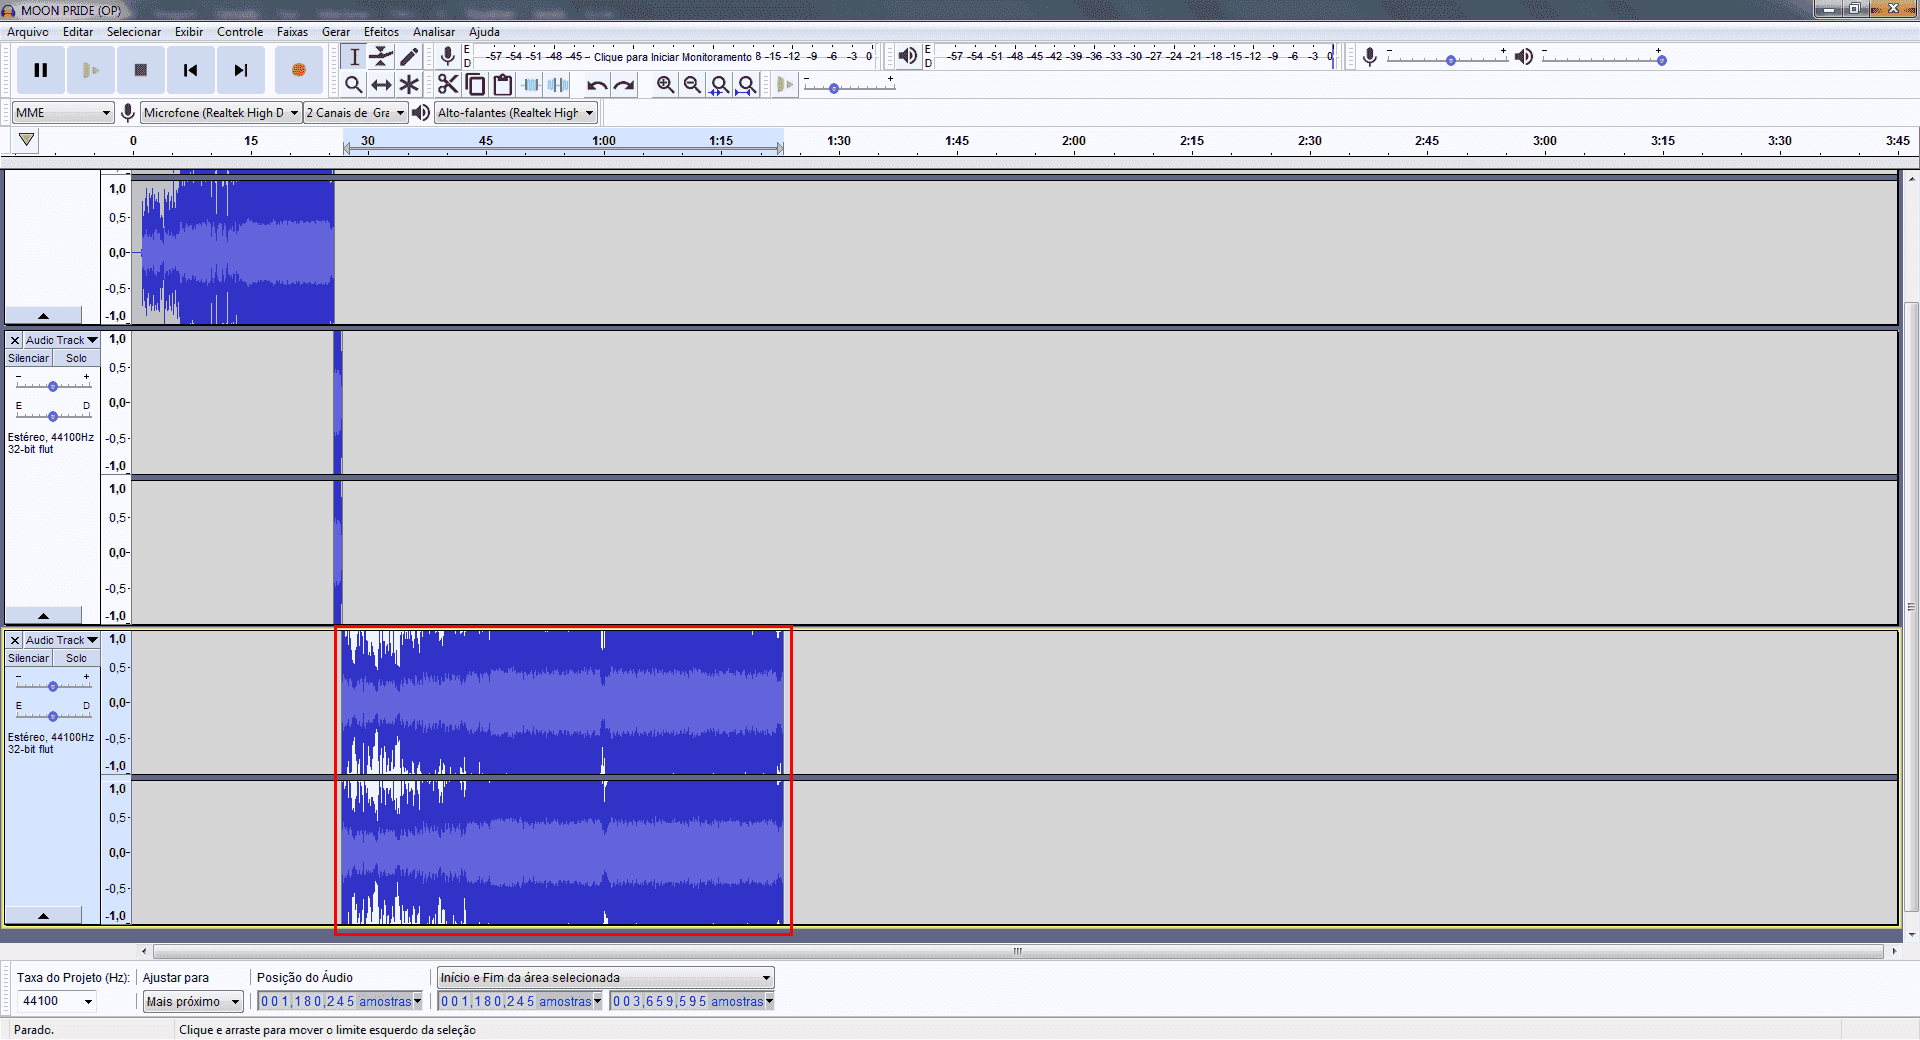Open Microfone (Realtek High D) device dropdown

(x=221, y=113)
